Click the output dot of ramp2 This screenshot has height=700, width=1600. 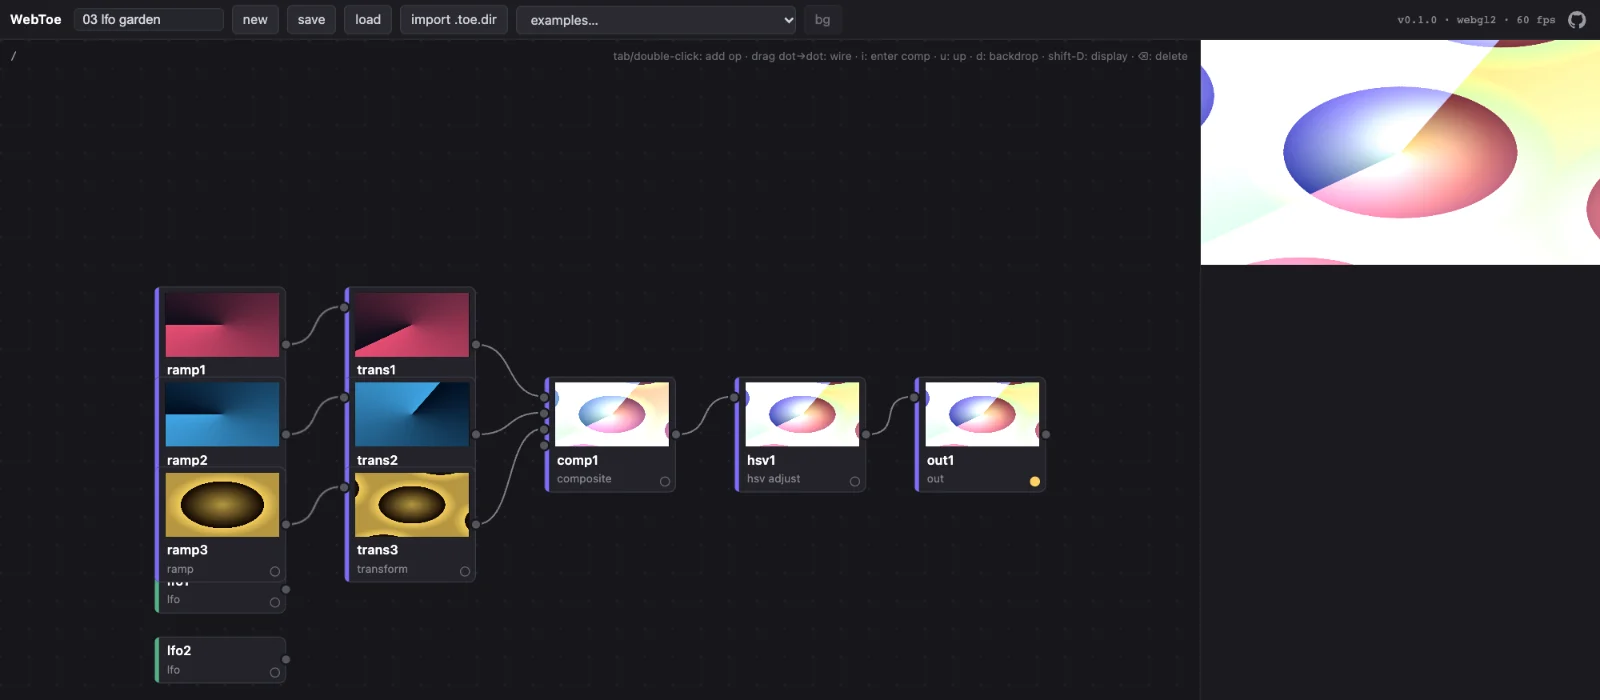click(286, 434)
